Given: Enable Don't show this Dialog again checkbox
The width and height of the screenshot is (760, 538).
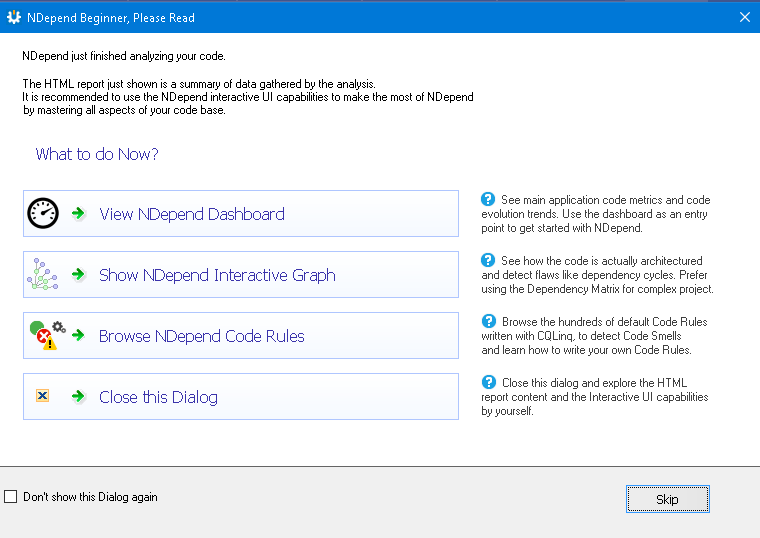Looking at the screenshot, I should point(11,496).
